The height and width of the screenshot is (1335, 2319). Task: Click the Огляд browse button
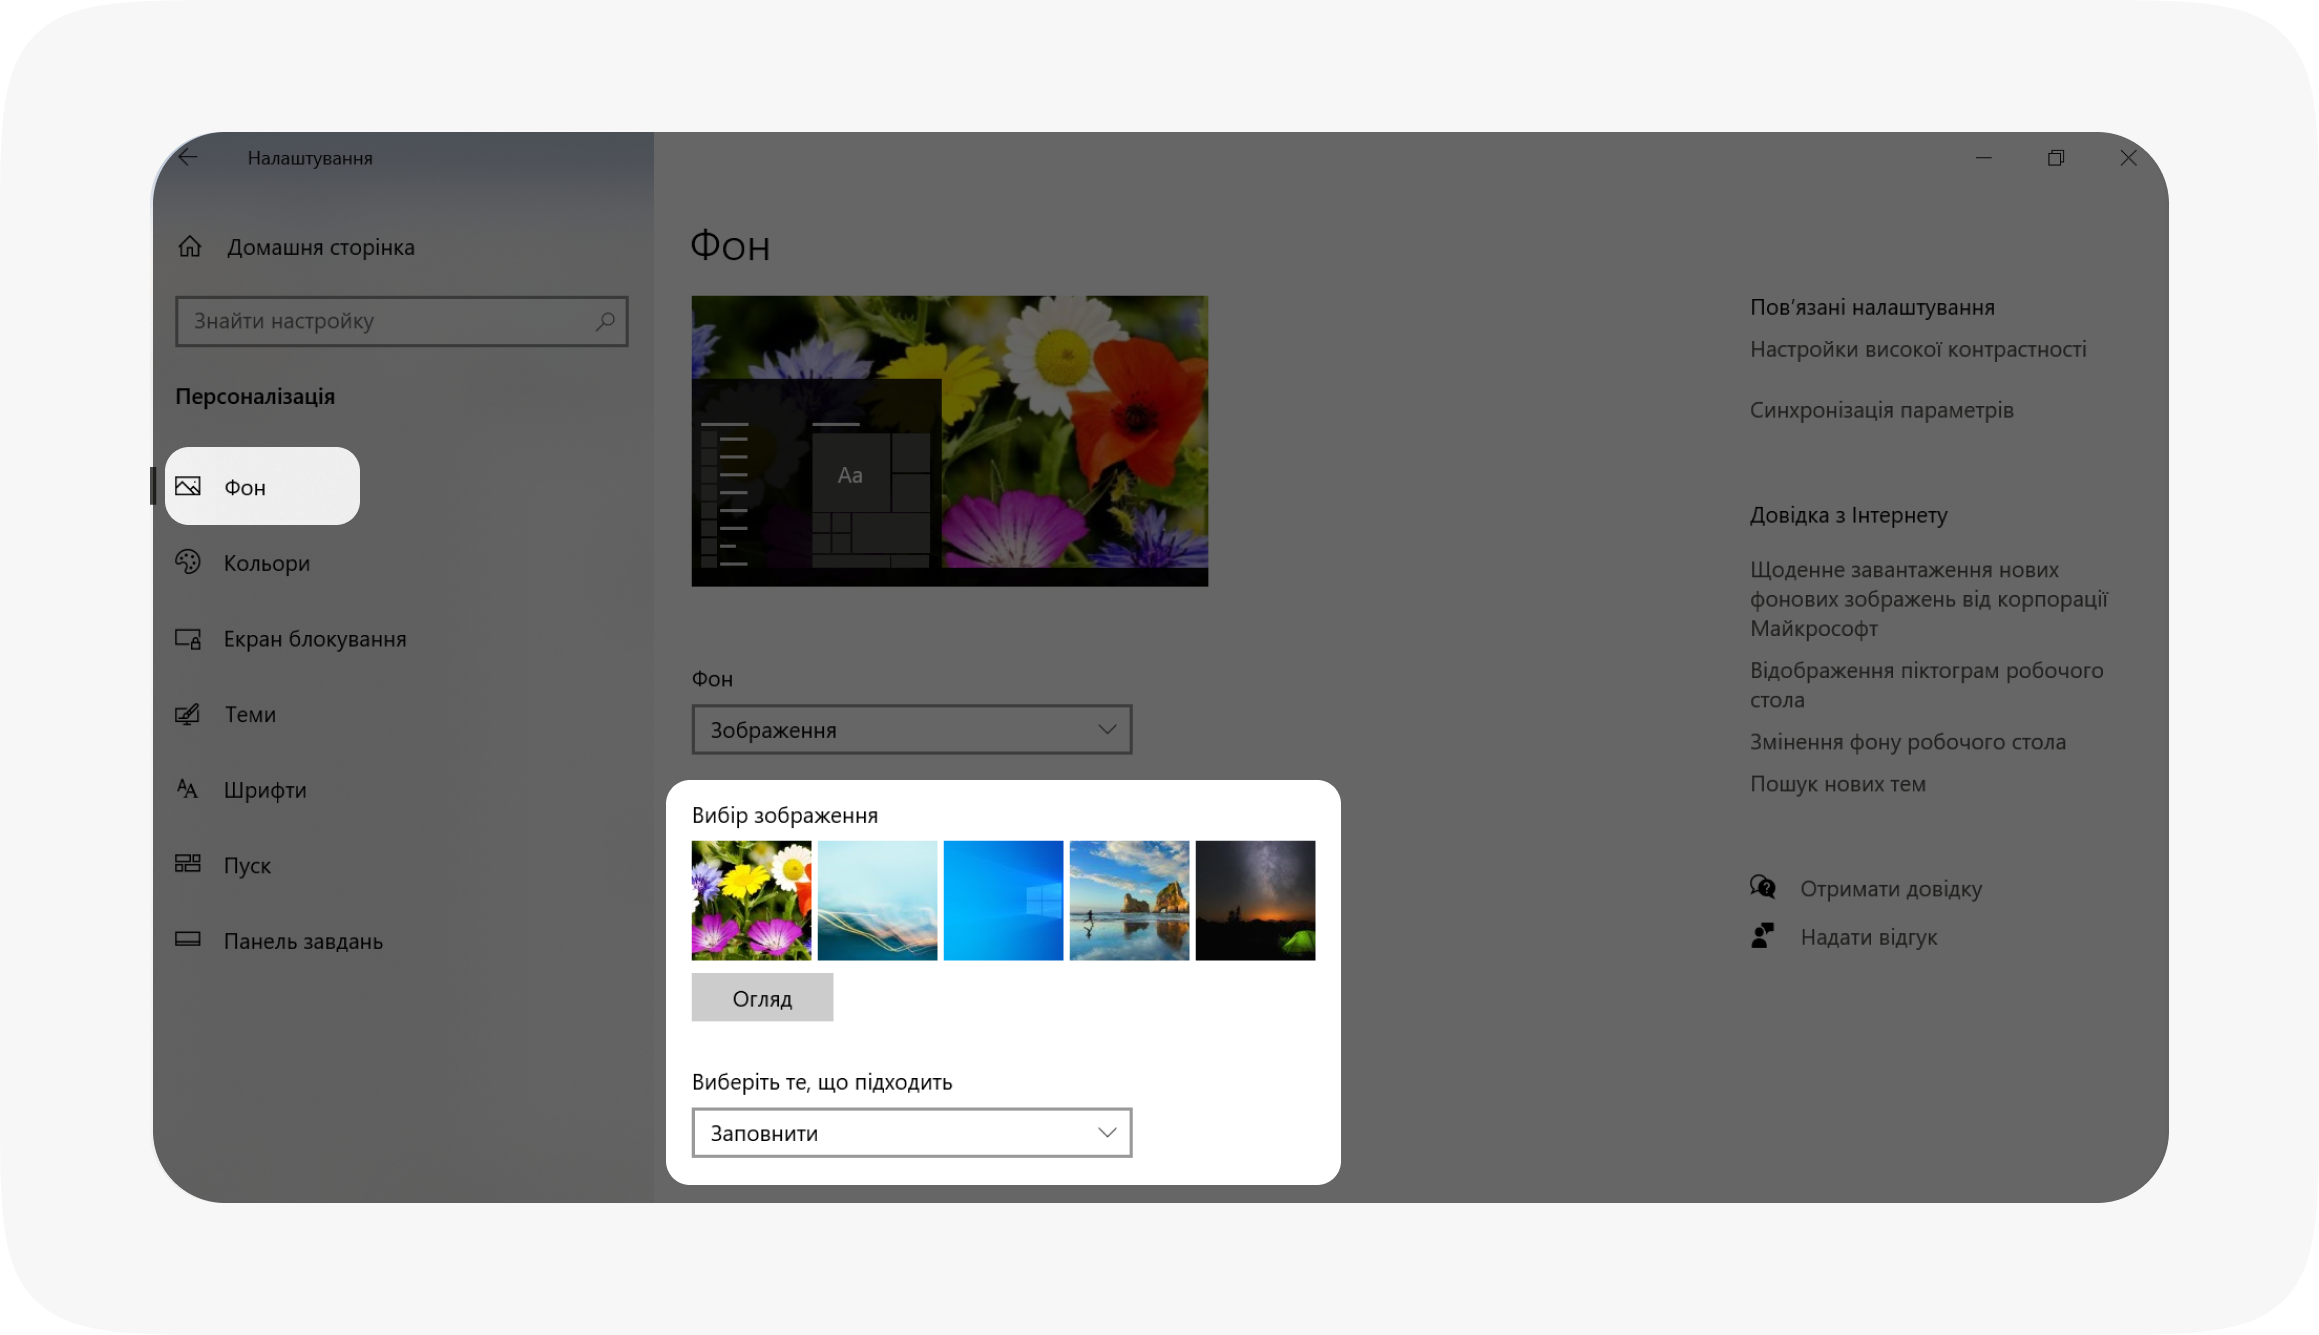(x=762, y=997)
